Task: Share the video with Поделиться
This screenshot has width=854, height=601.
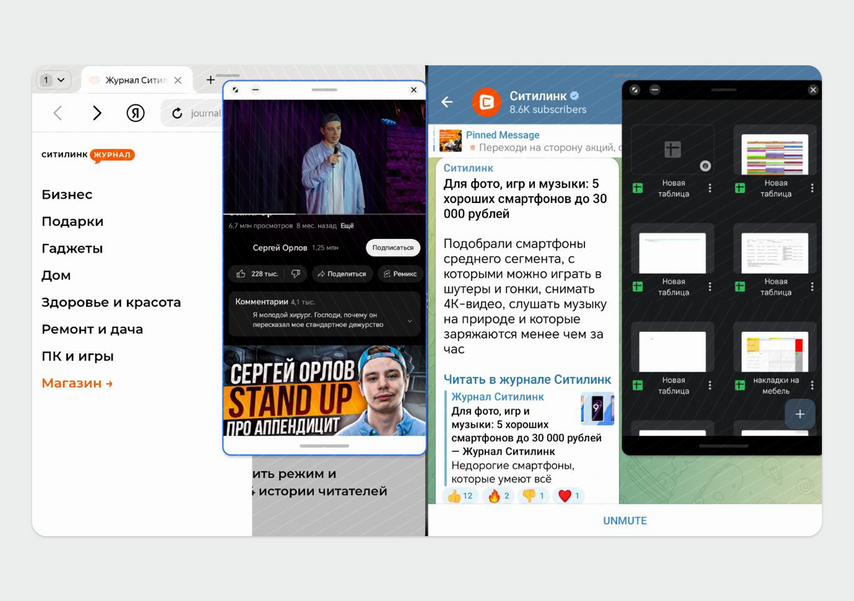Action: [341, 274]
